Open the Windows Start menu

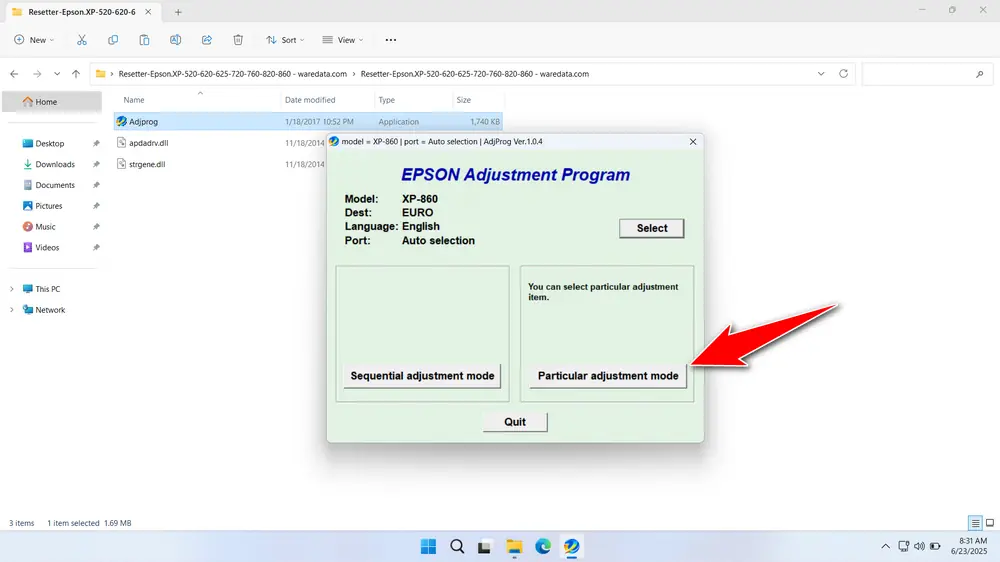point(429,547)
